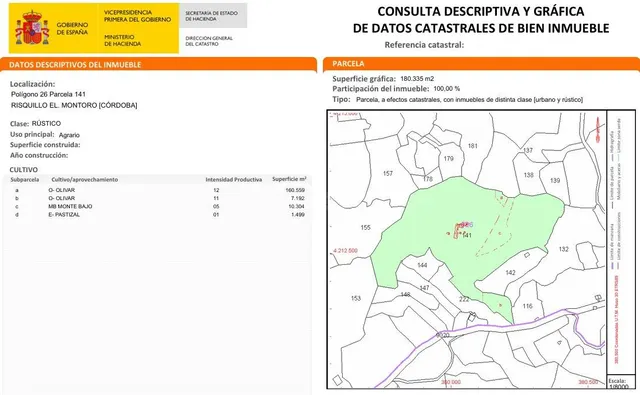Click MB MONTE BAJO cultivation cell
This screenshot has height=395, width=640.
click(x=70, y=206)
